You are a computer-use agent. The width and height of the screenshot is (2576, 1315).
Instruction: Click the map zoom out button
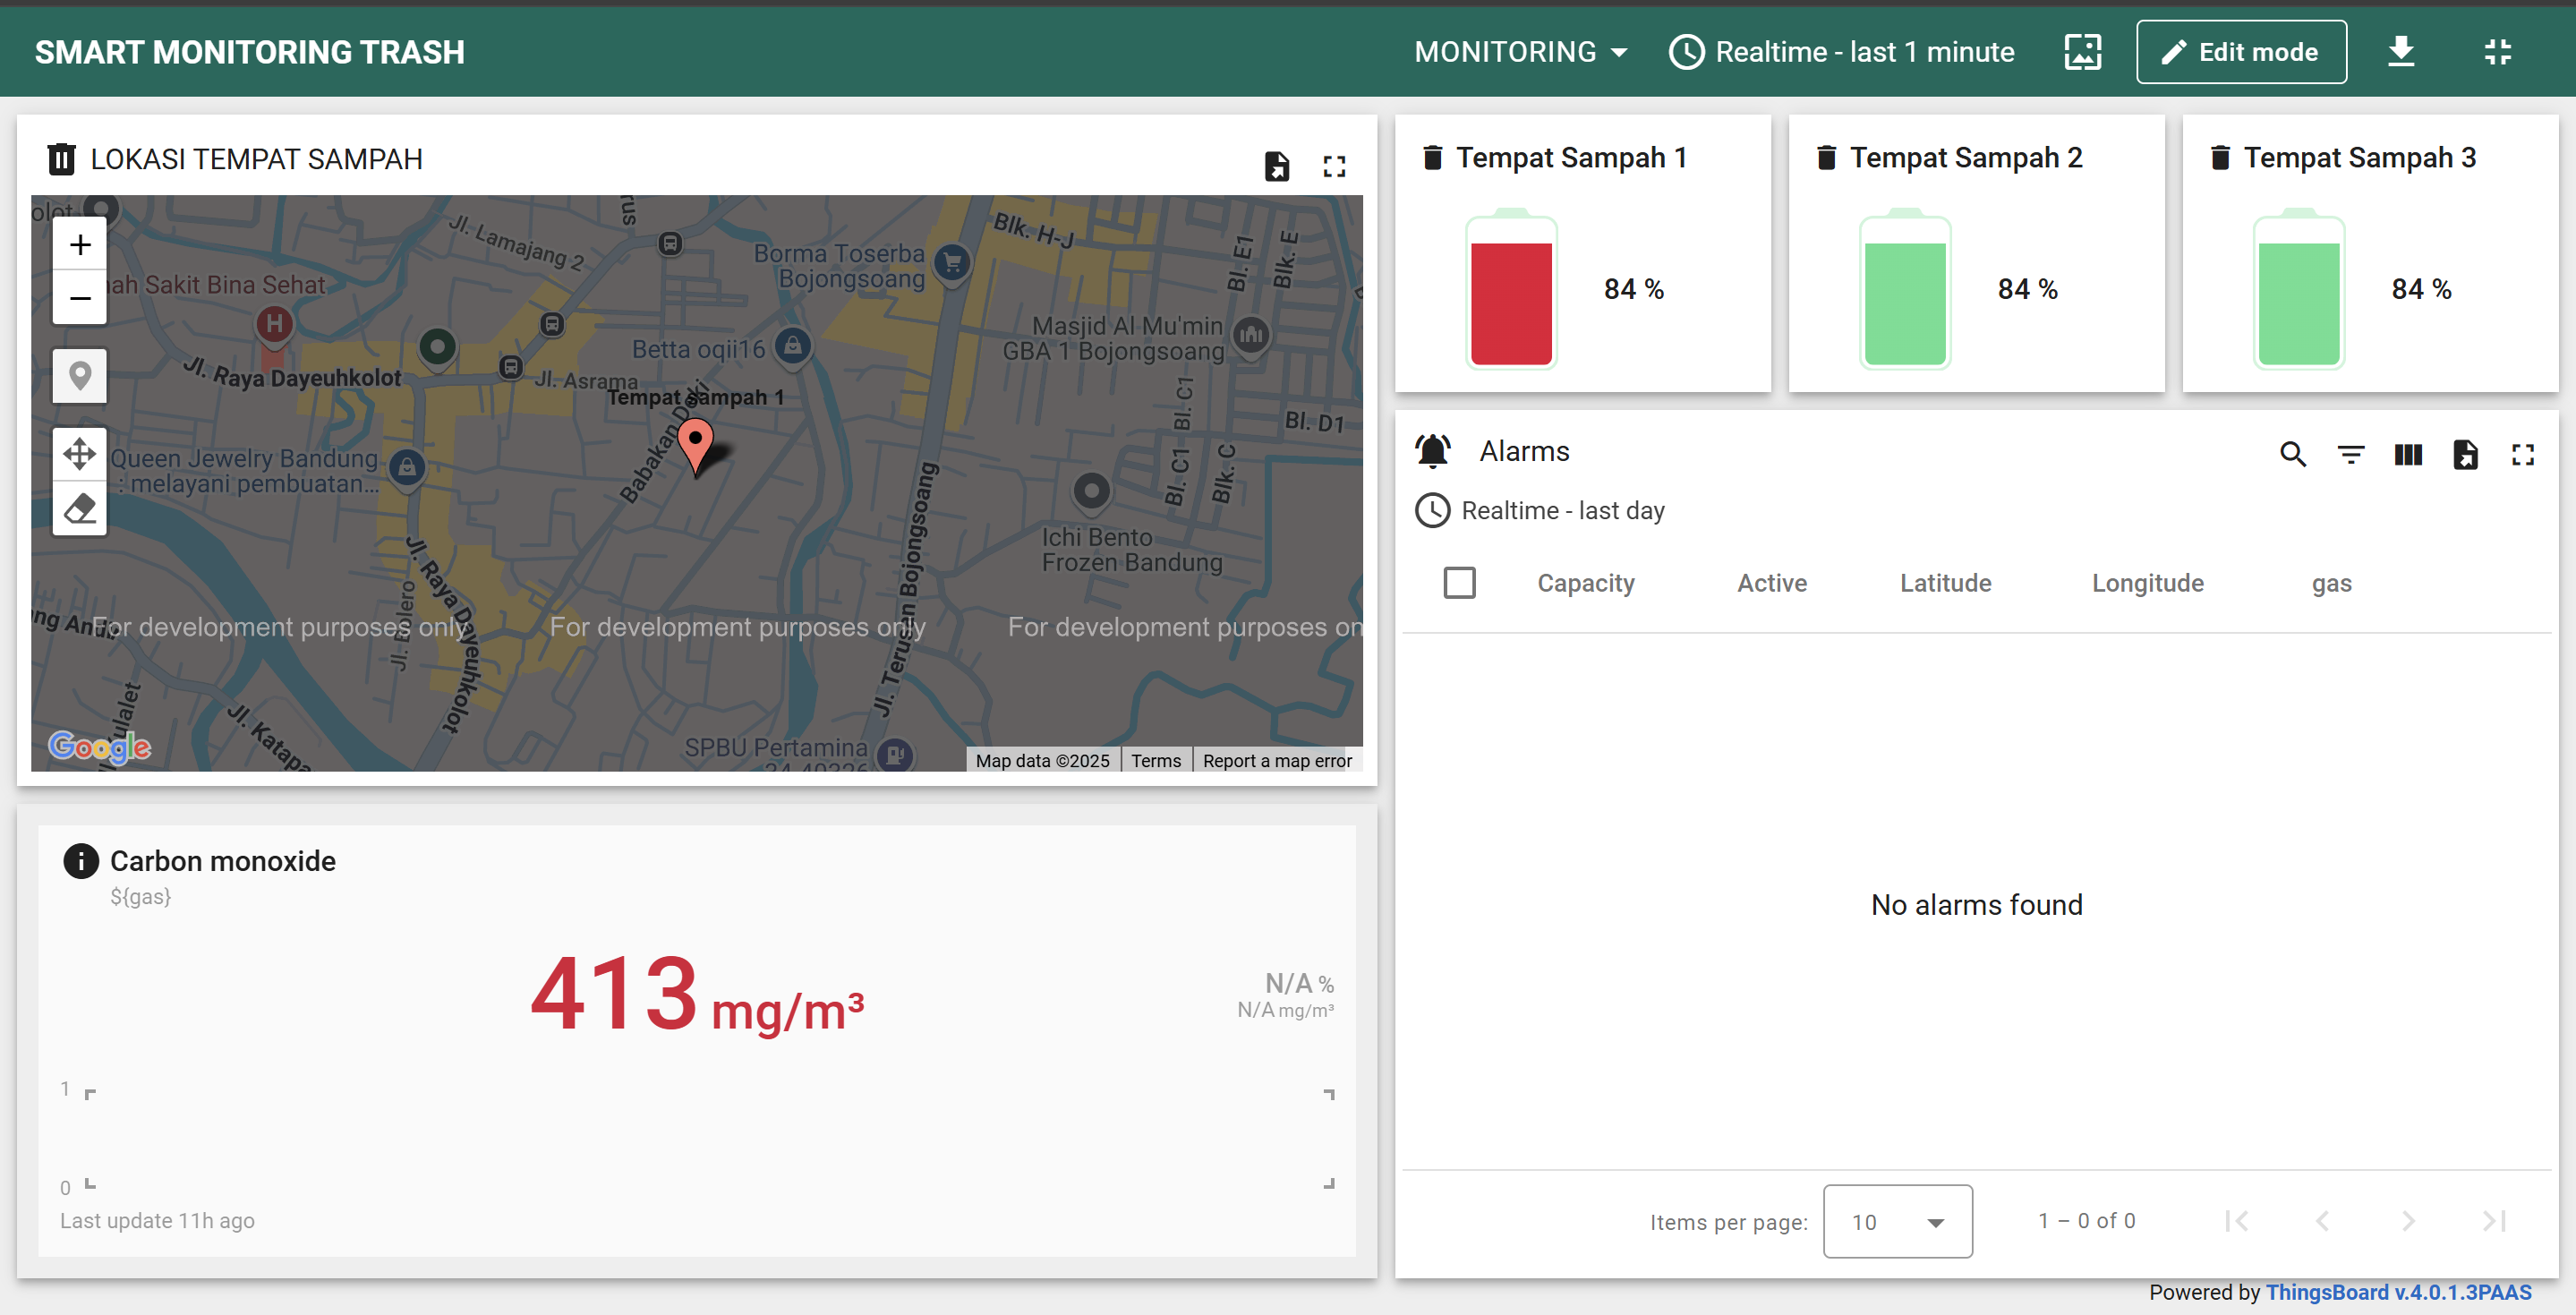(x=80, y=298)
